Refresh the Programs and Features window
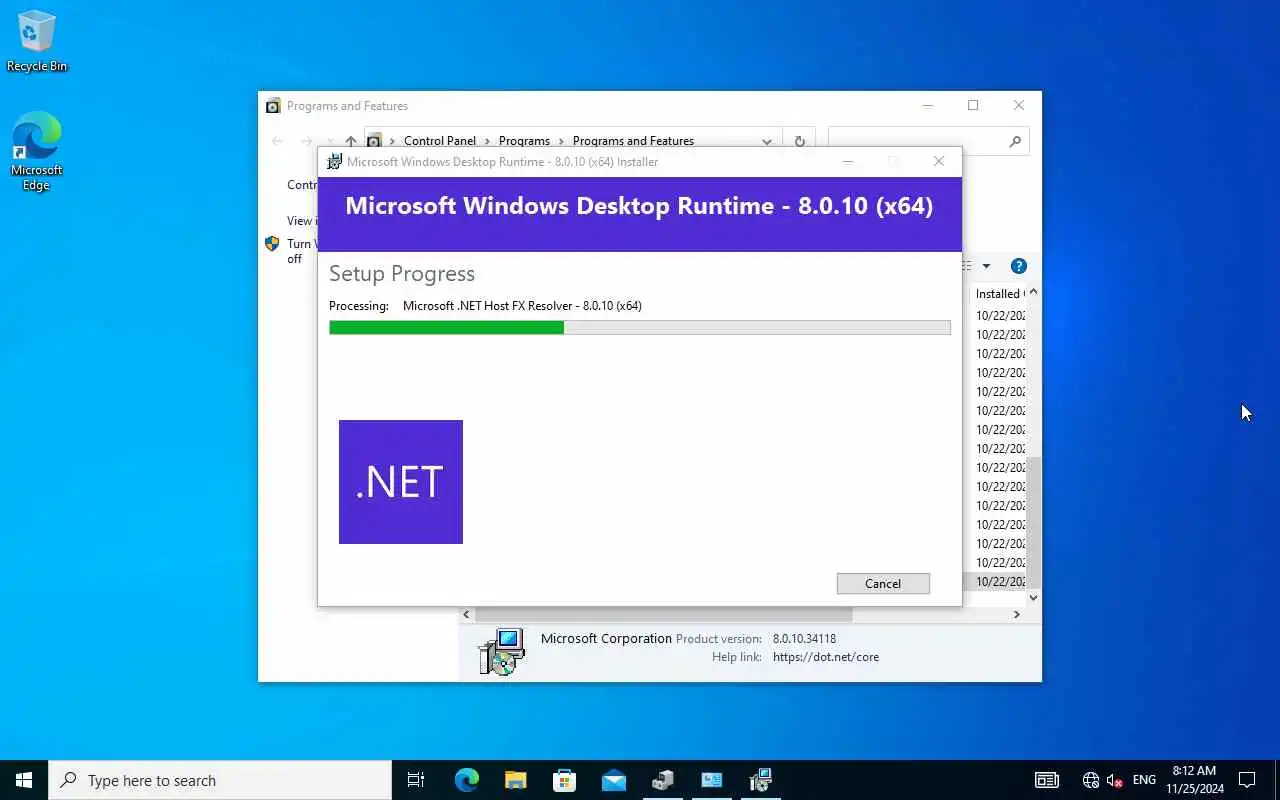The height and width of the screenshot is (800, 1280). (x=799, y=141)
